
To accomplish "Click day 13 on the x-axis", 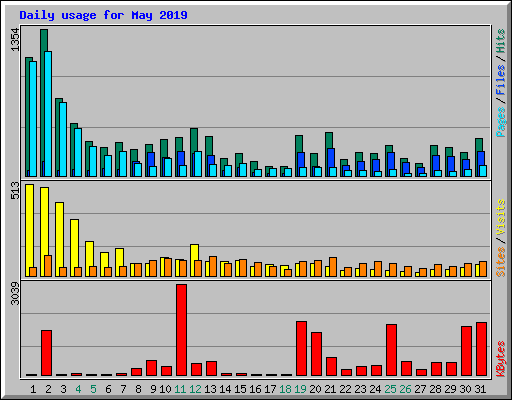I will click(x=210, y=389).
